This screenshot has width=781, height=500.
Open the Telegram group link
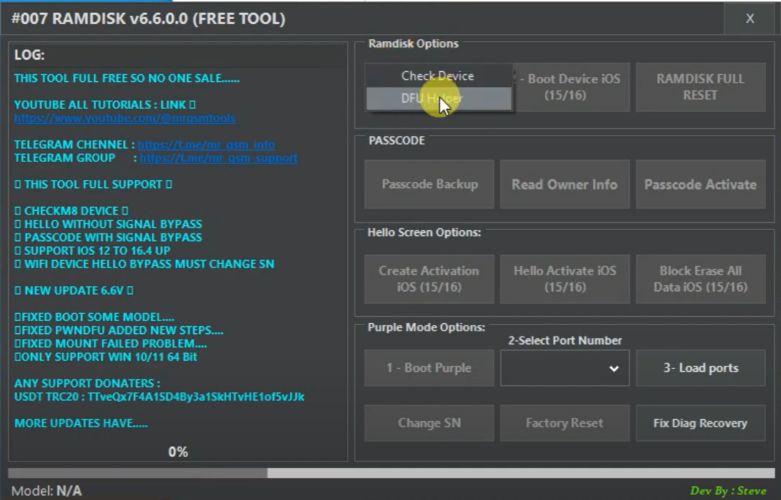coord(219,158)
